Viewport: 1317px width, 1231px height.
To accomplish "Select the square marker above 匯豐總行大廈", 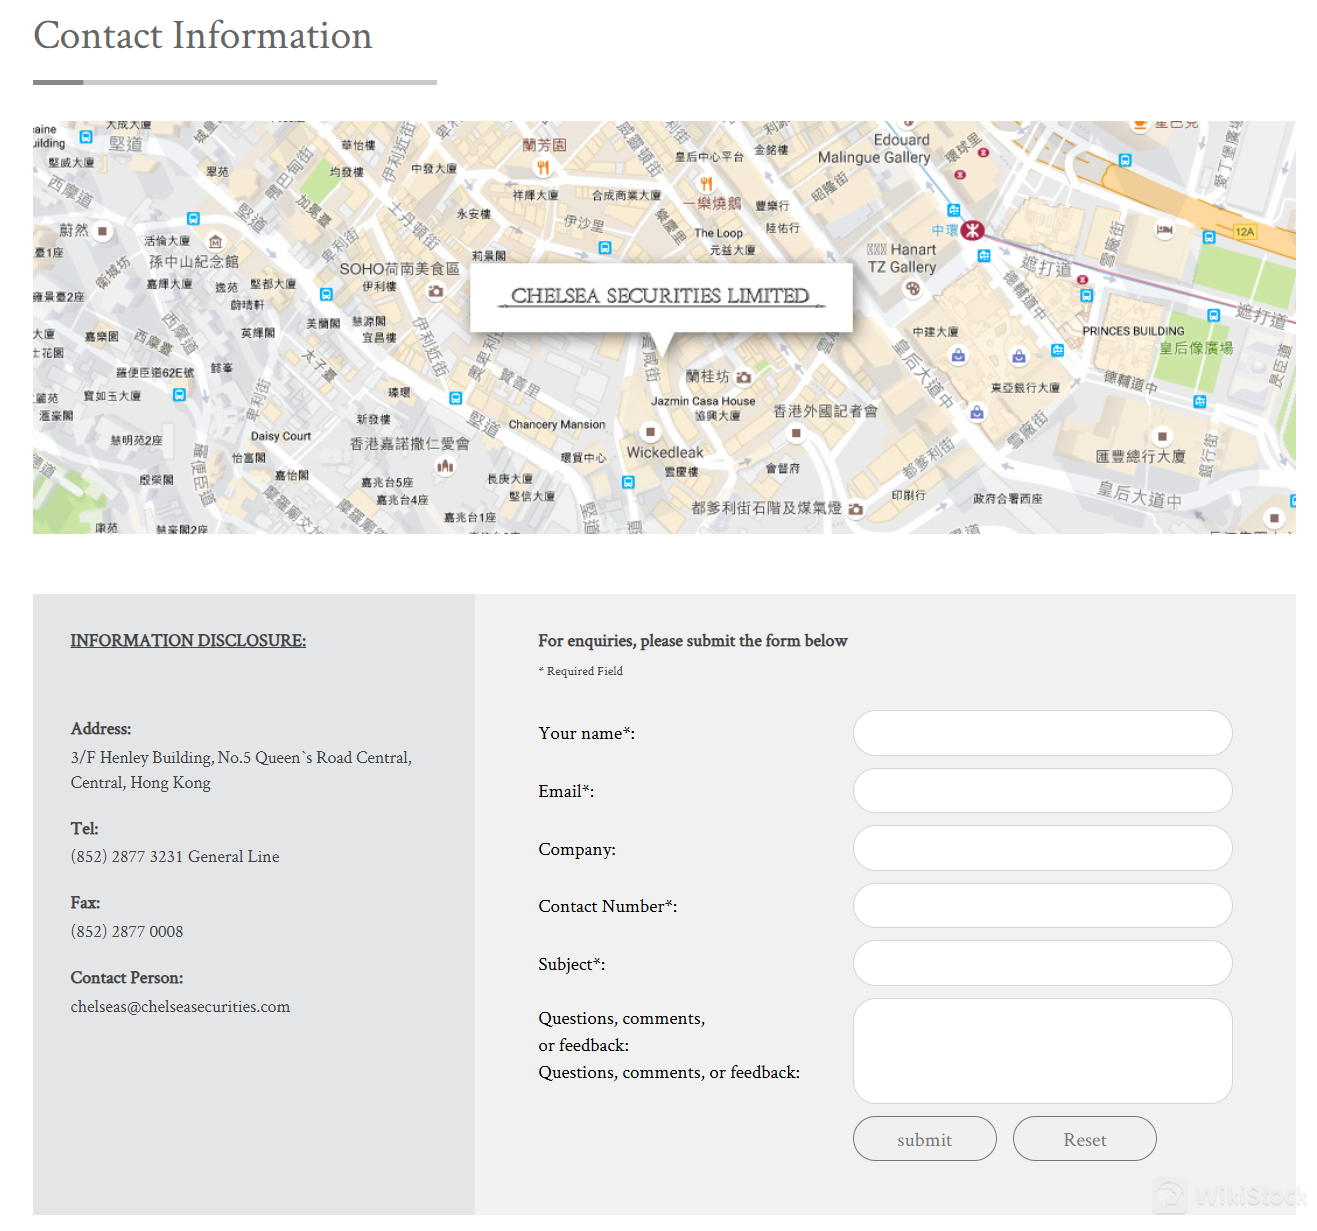I will (x=1162, y=436).
